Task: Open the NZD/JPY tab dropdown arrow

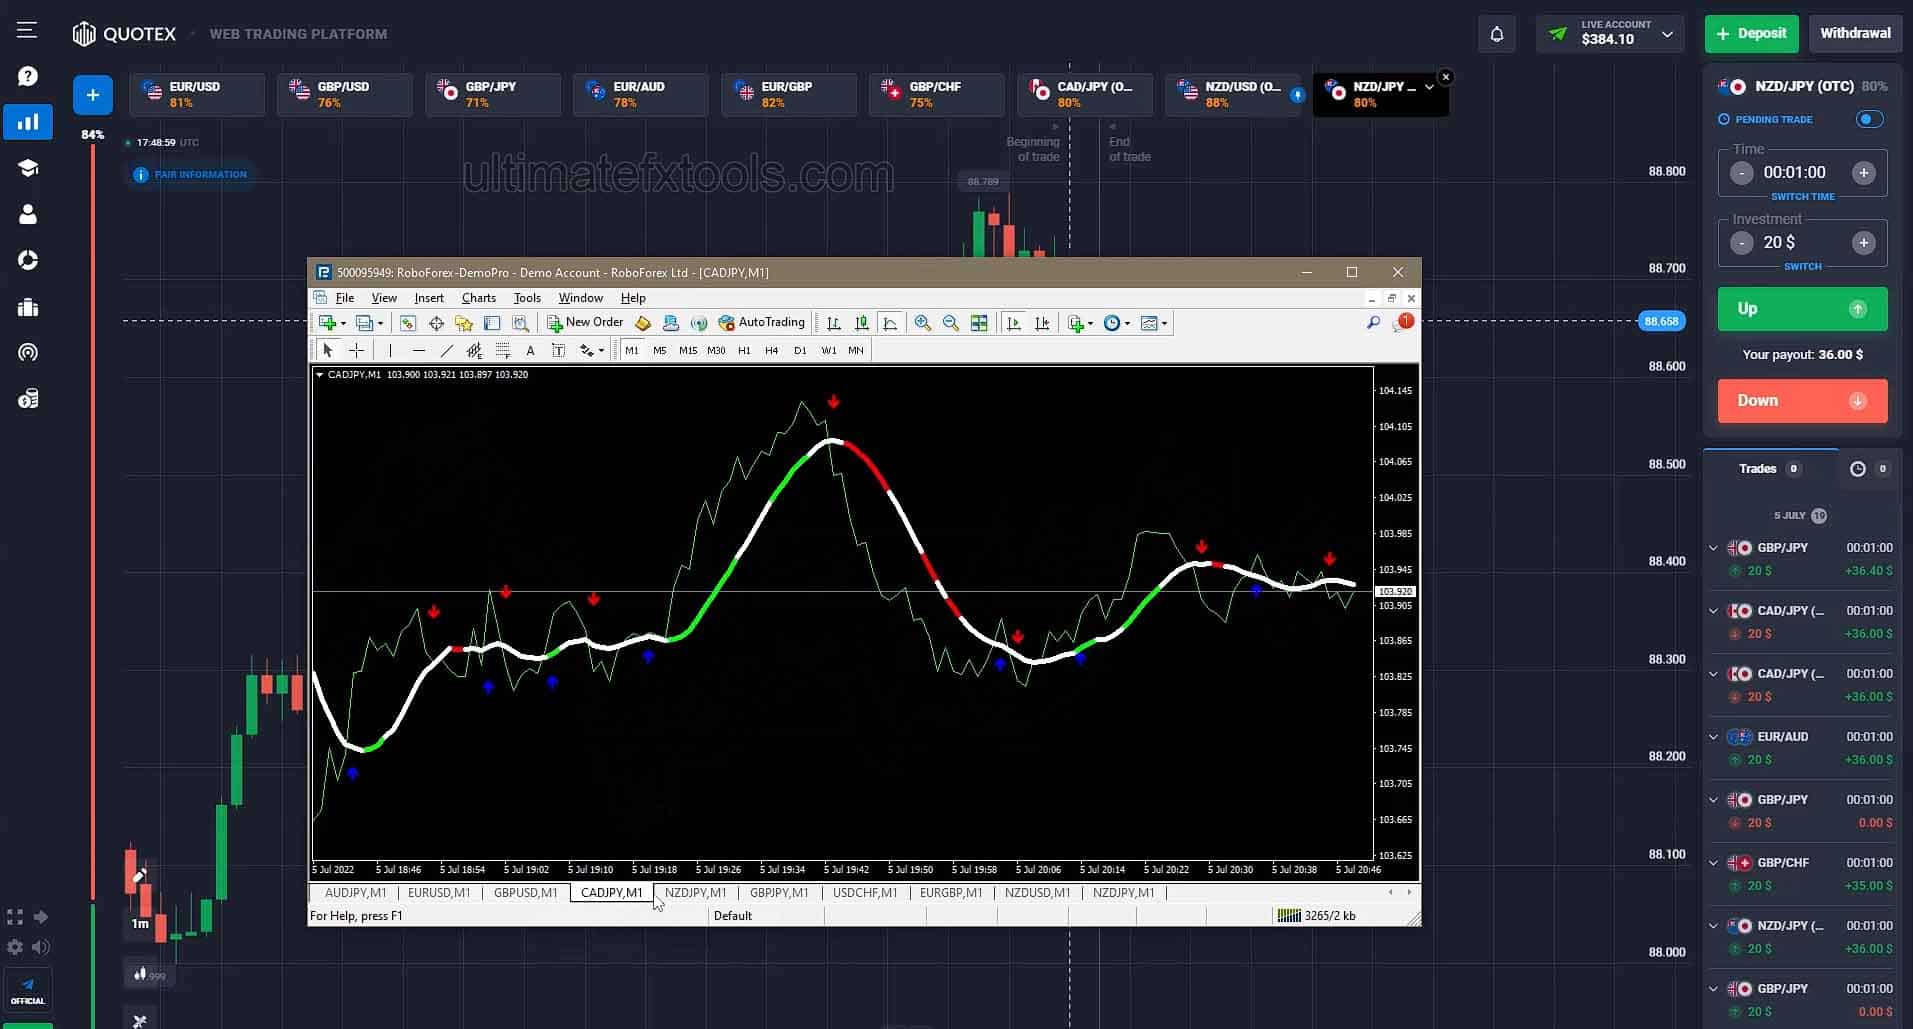Action: pos(1429,87)
